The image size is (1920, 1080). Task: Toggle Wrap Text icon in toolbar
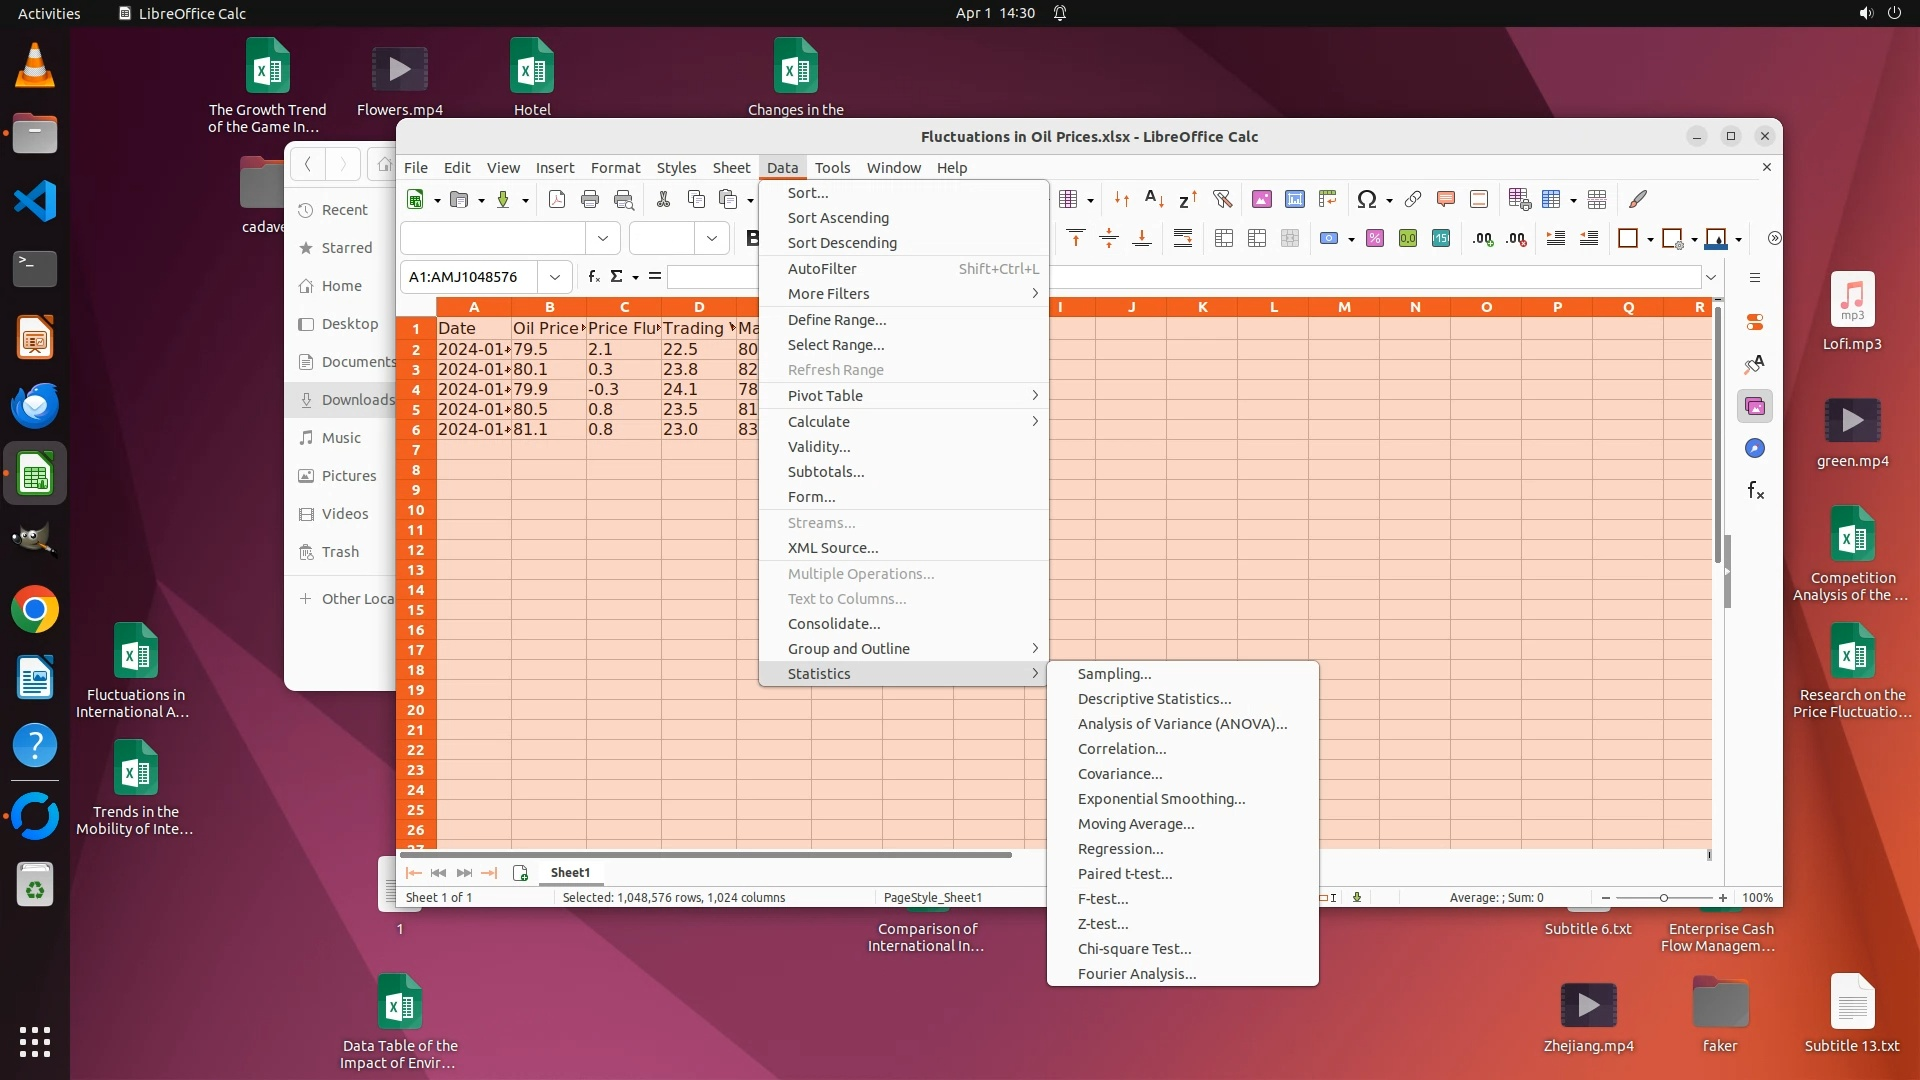[1183, 238]
